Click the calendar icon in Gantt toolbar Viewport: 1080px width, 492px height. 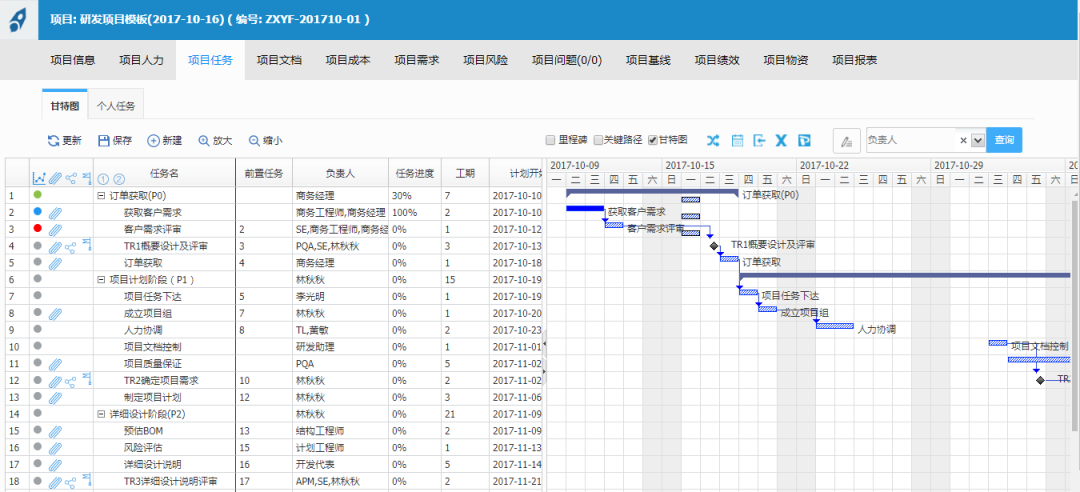point(738,141)
